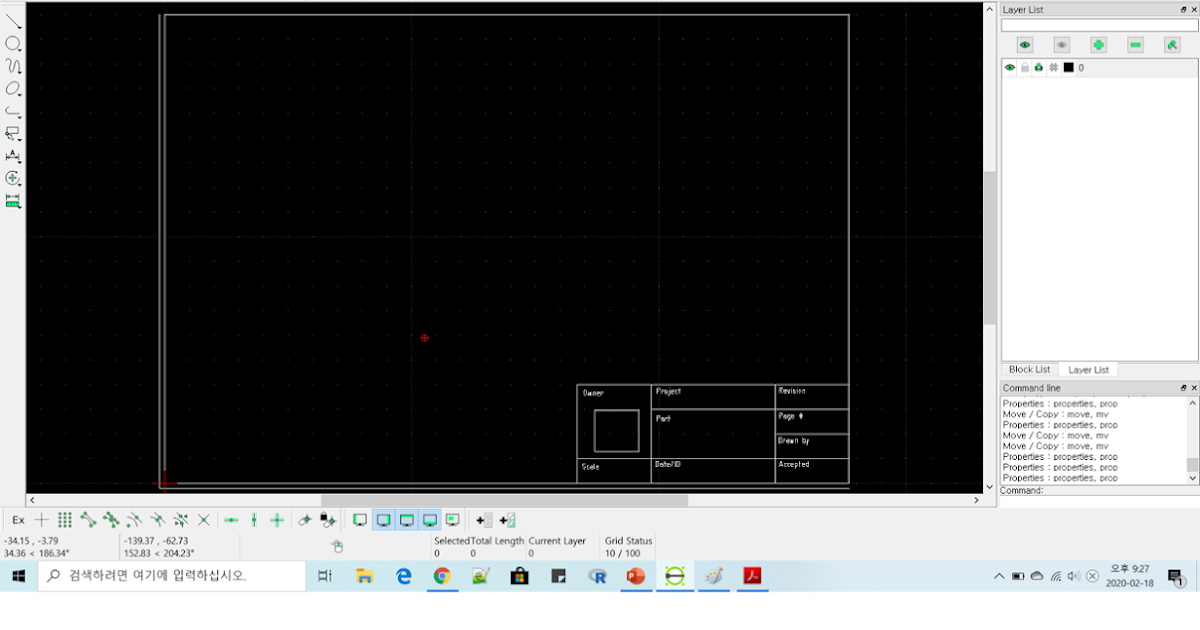Open the Windows Start menu
This screenshot has width=1200, height=630.
tap(18, 576)
